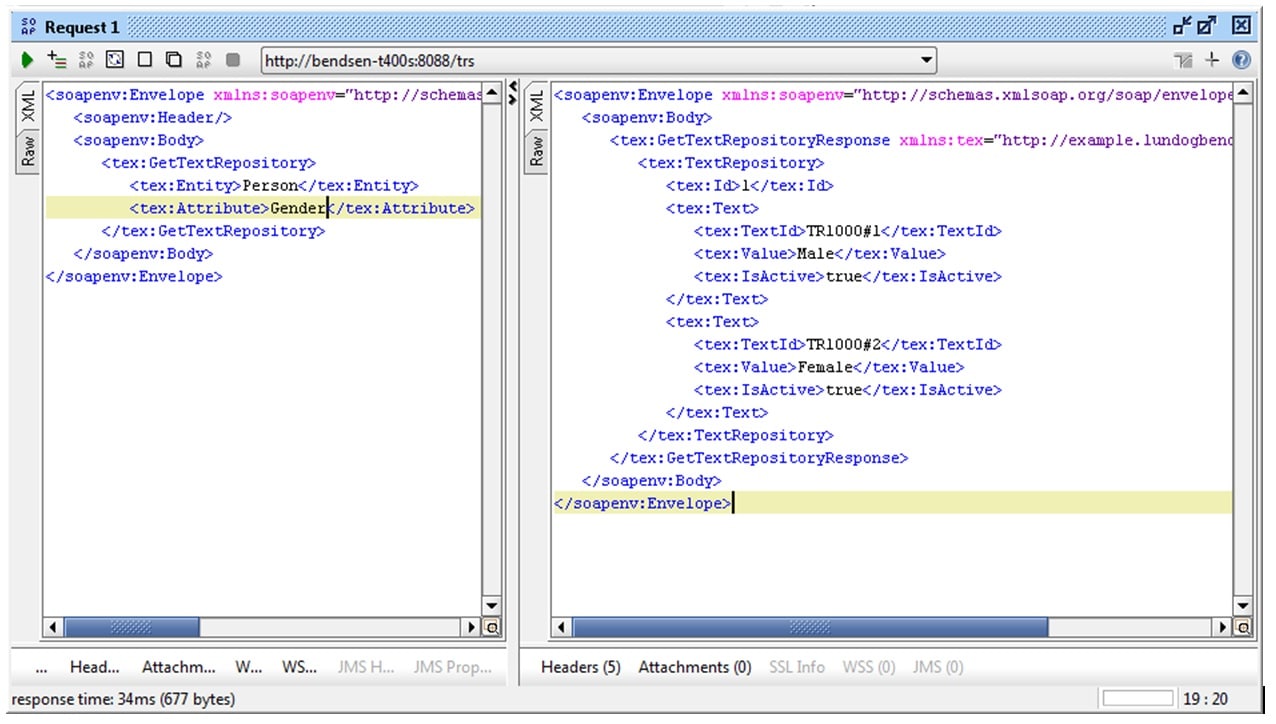Screen dimensions: 1276x724
Task: Click the response time status text
Action: point(123,699)
